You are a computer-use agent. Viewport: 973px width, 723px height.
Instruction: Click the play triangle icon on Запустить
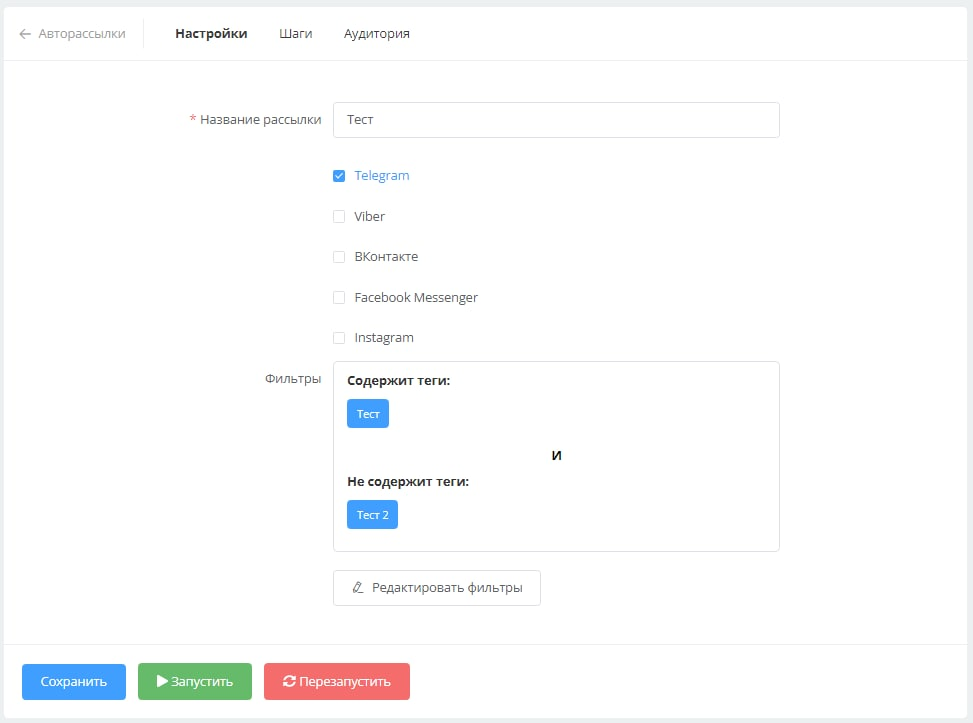[x=162, y=681]
